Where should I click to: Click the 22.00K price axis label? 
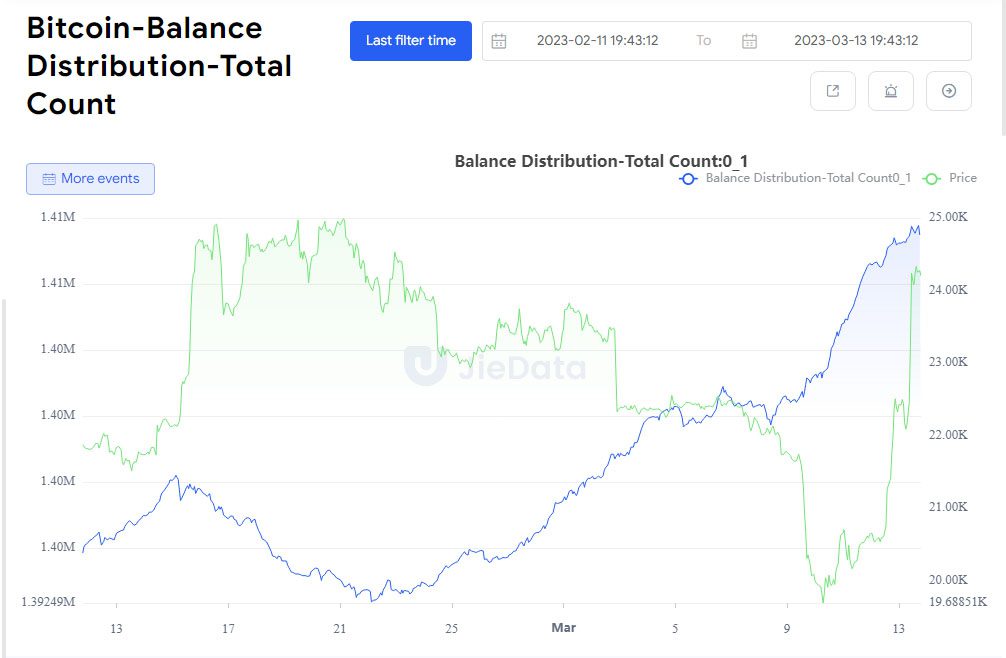coord(948,435)
